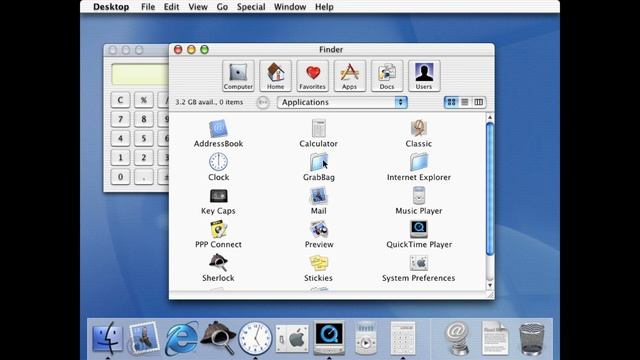Screen dimensions: 640x360
Task: Open System Preferences in Finder window
Action: 419,263
